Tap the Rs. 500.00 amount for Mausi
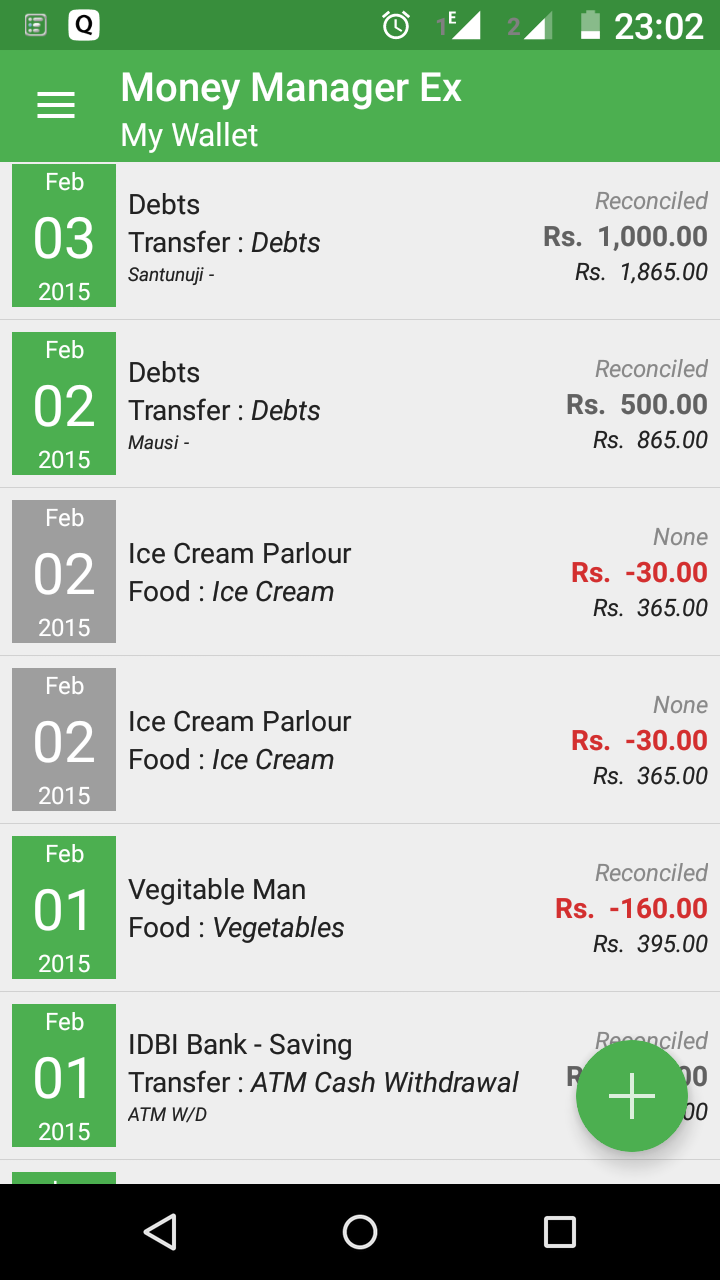The image size is (720, 1280). tap(636, 405)
